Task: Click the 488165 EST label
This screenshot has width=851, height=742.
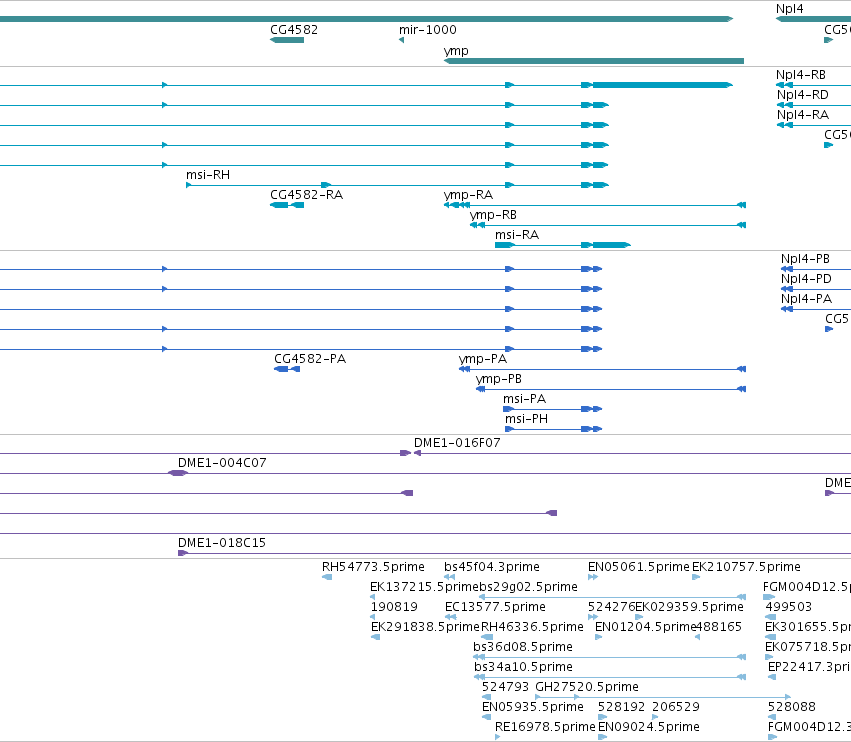Action: click(719, 627)
